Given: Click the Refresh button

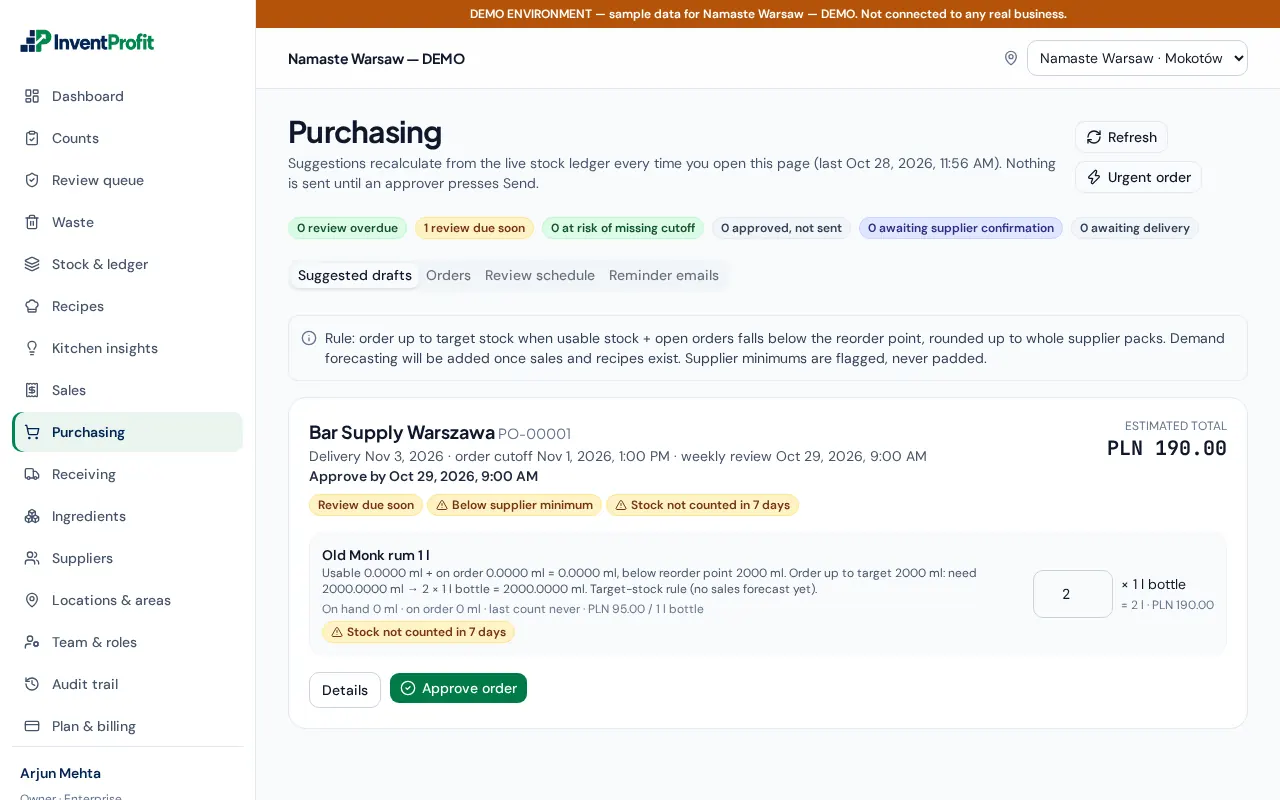Looking at the screenshot, I should coord(1121,137).
